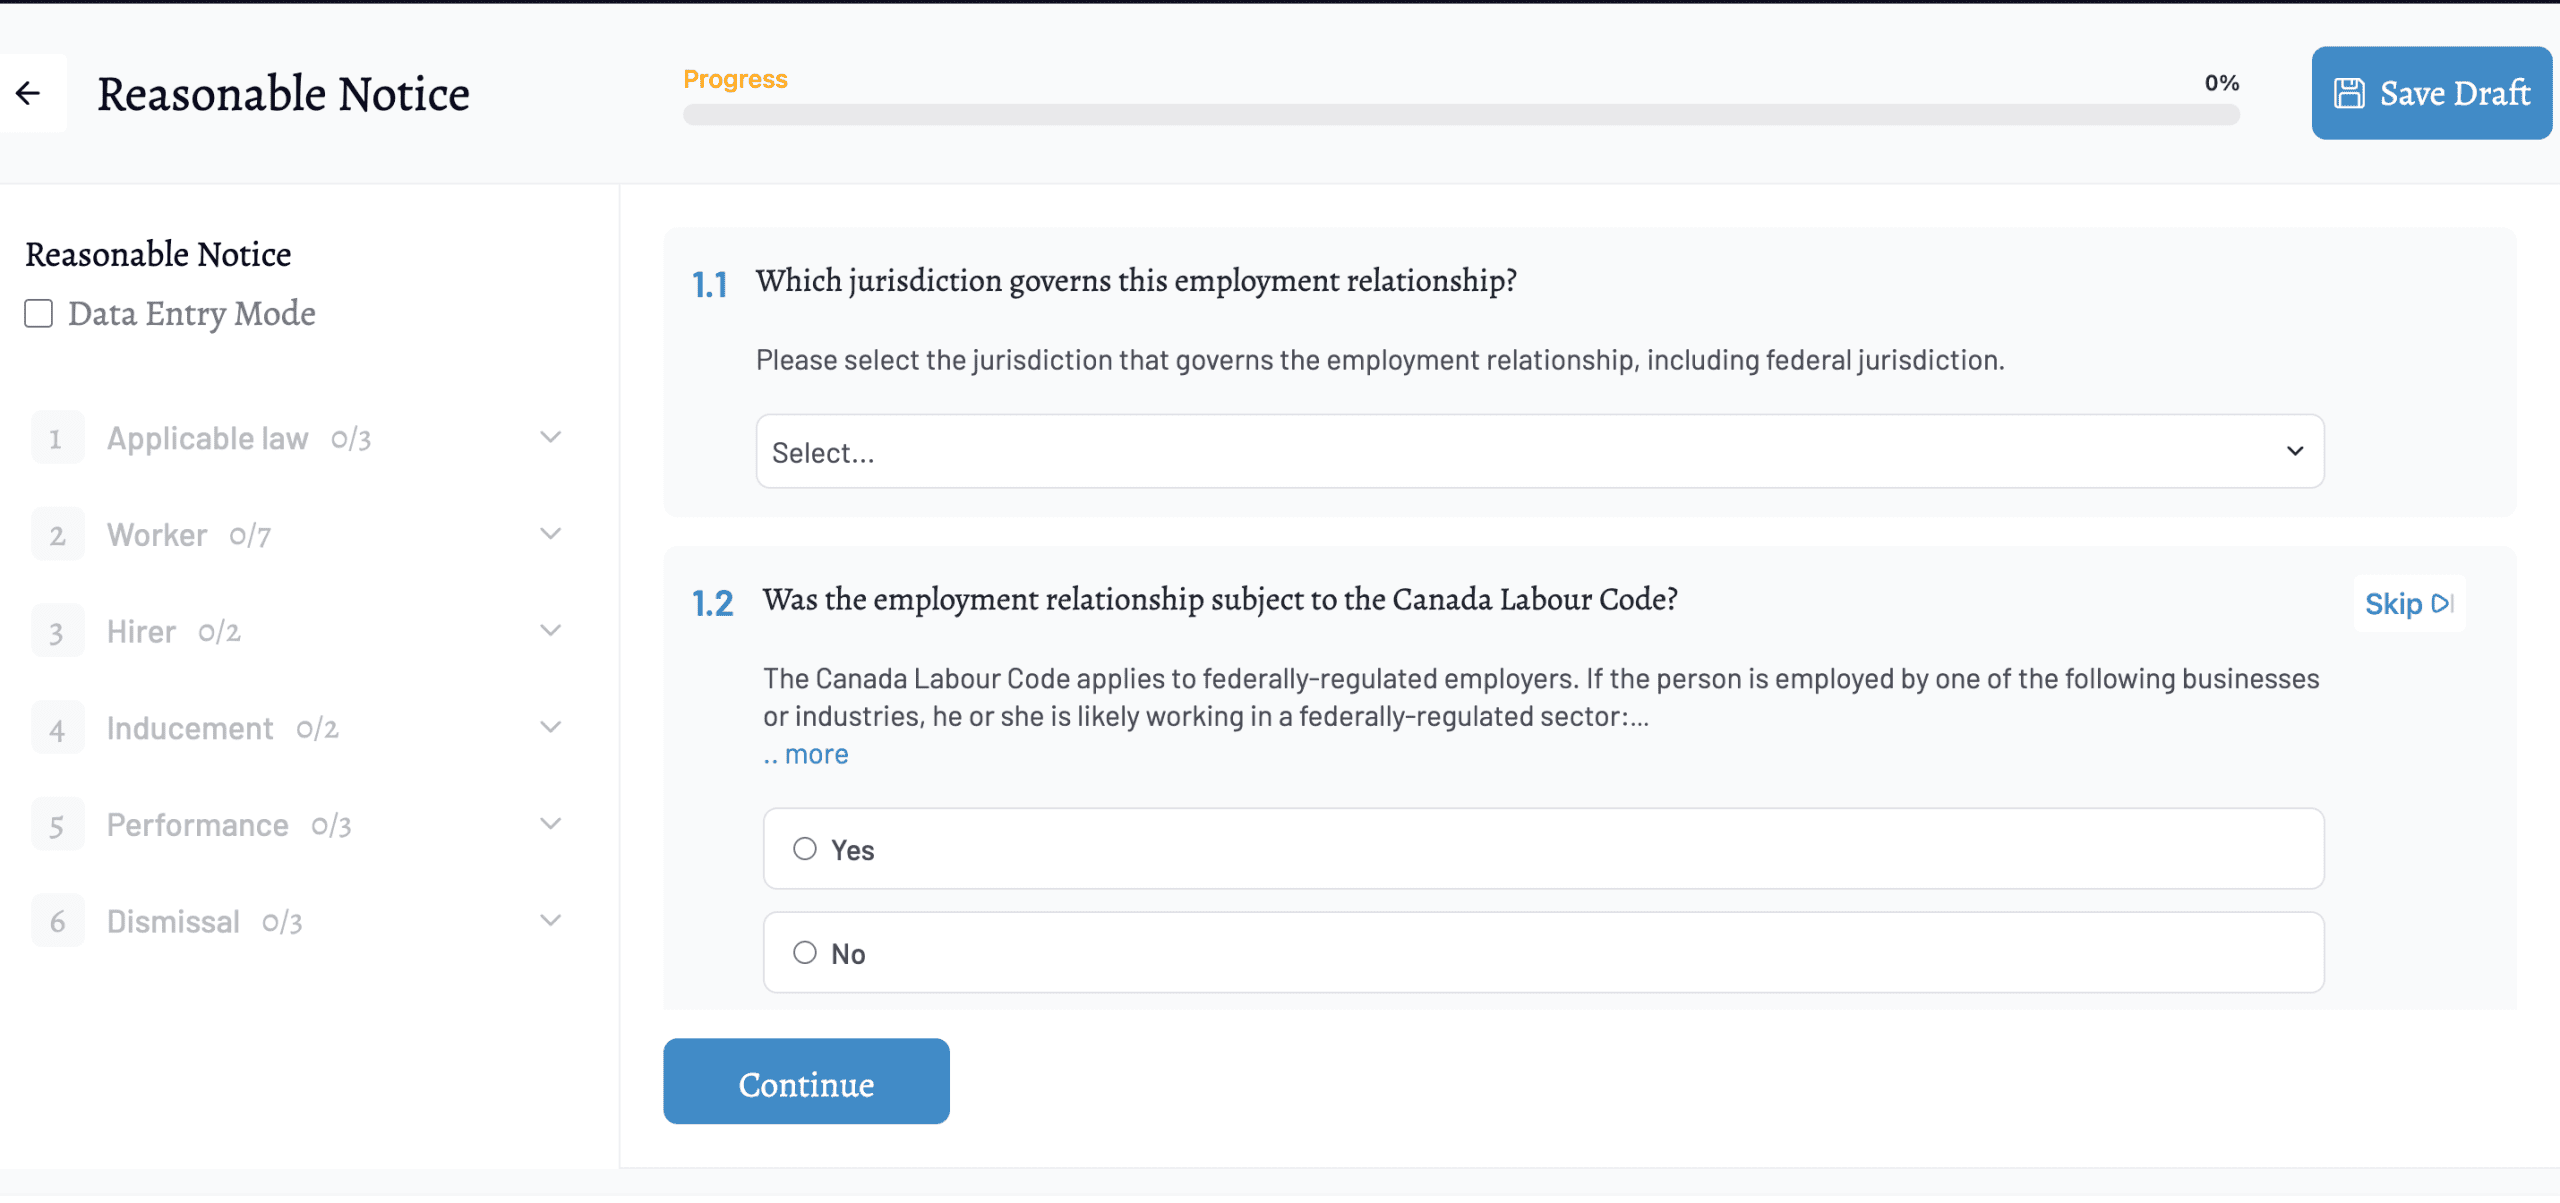Expand the Worker section chevron

550,534
